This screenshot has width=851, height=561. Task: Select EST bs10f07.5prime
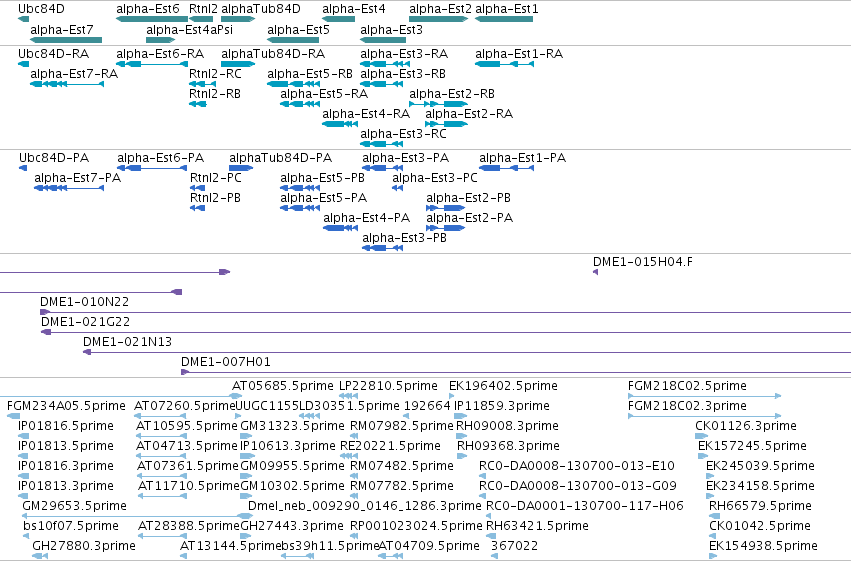[26, 536]
